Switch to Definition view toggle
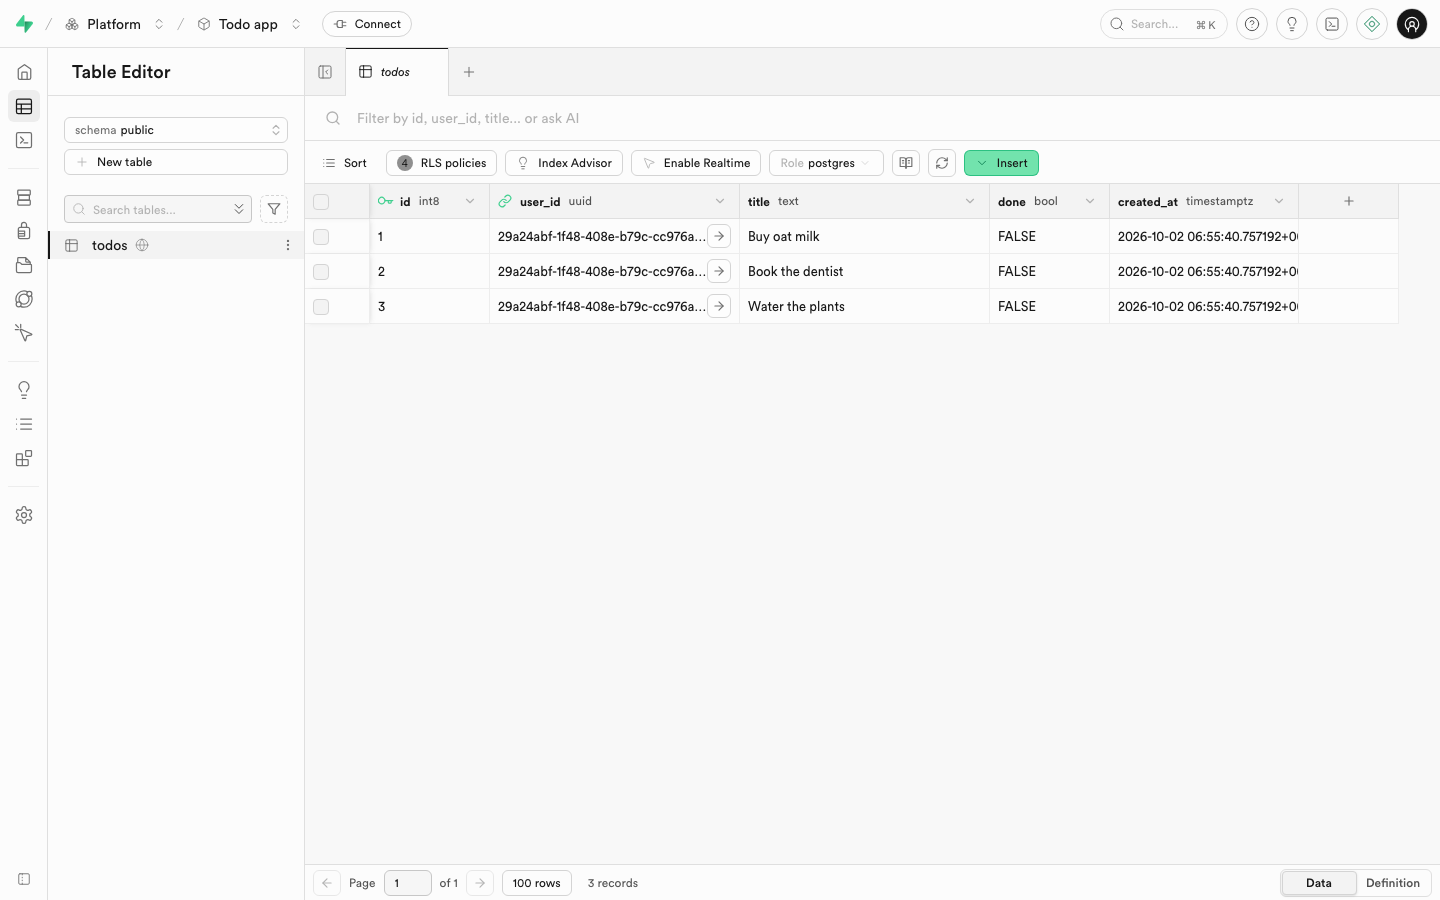The image size is (1440, 900). click(1393, 883)
